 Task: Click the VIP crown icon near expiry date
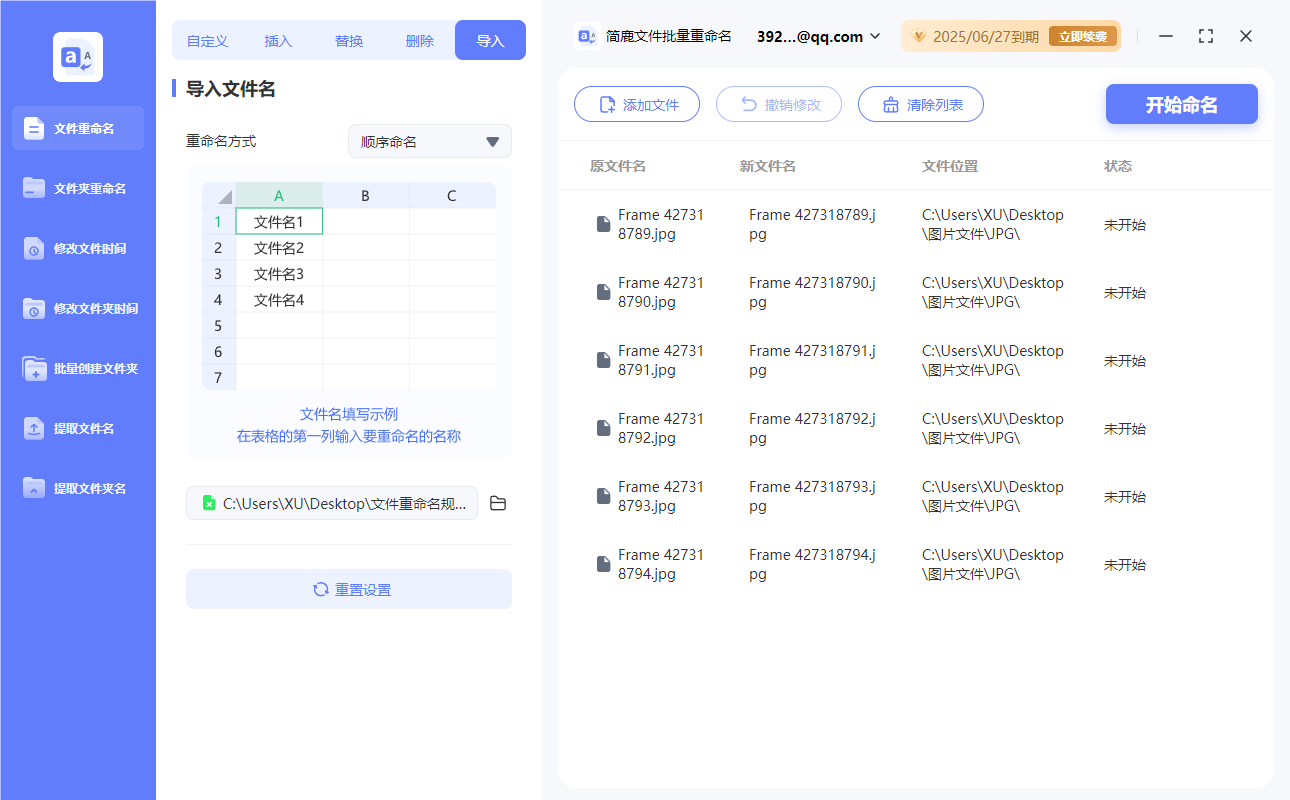(919, 35)
